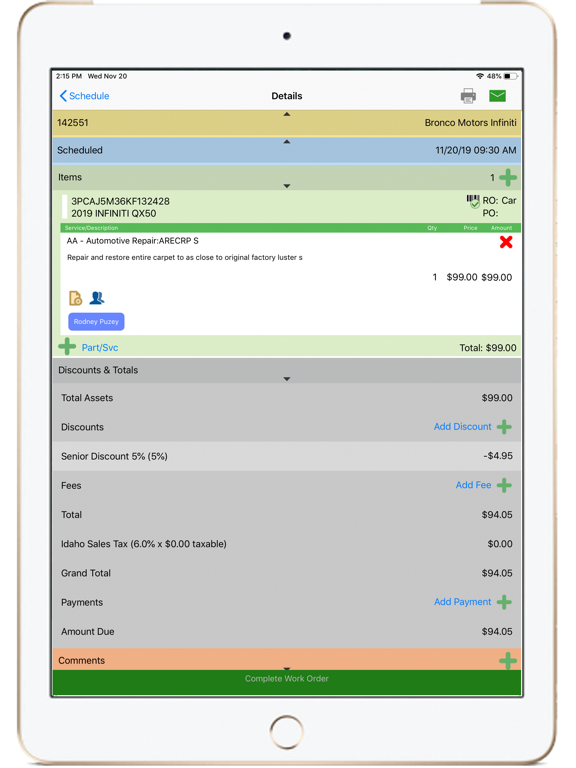Viewport: 576px width, 768px height.
Task: Go back to Schedule
Action: coord(84,96)
